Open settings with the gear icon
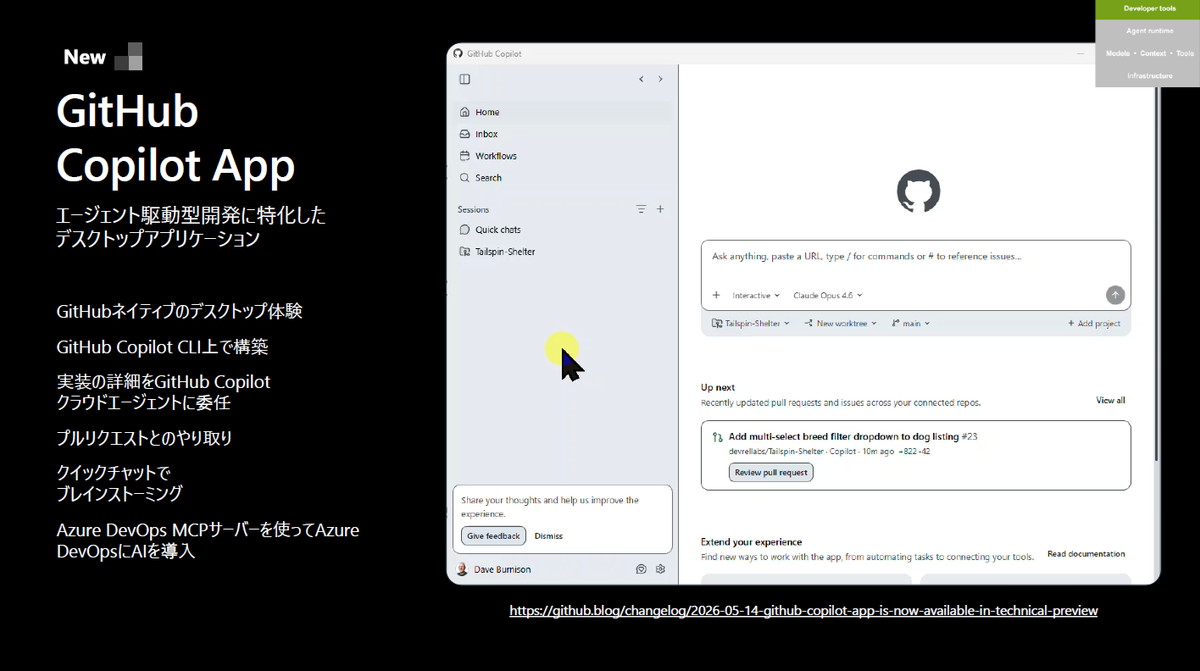Screen dimensions: 1200x671 coord(660,569)
